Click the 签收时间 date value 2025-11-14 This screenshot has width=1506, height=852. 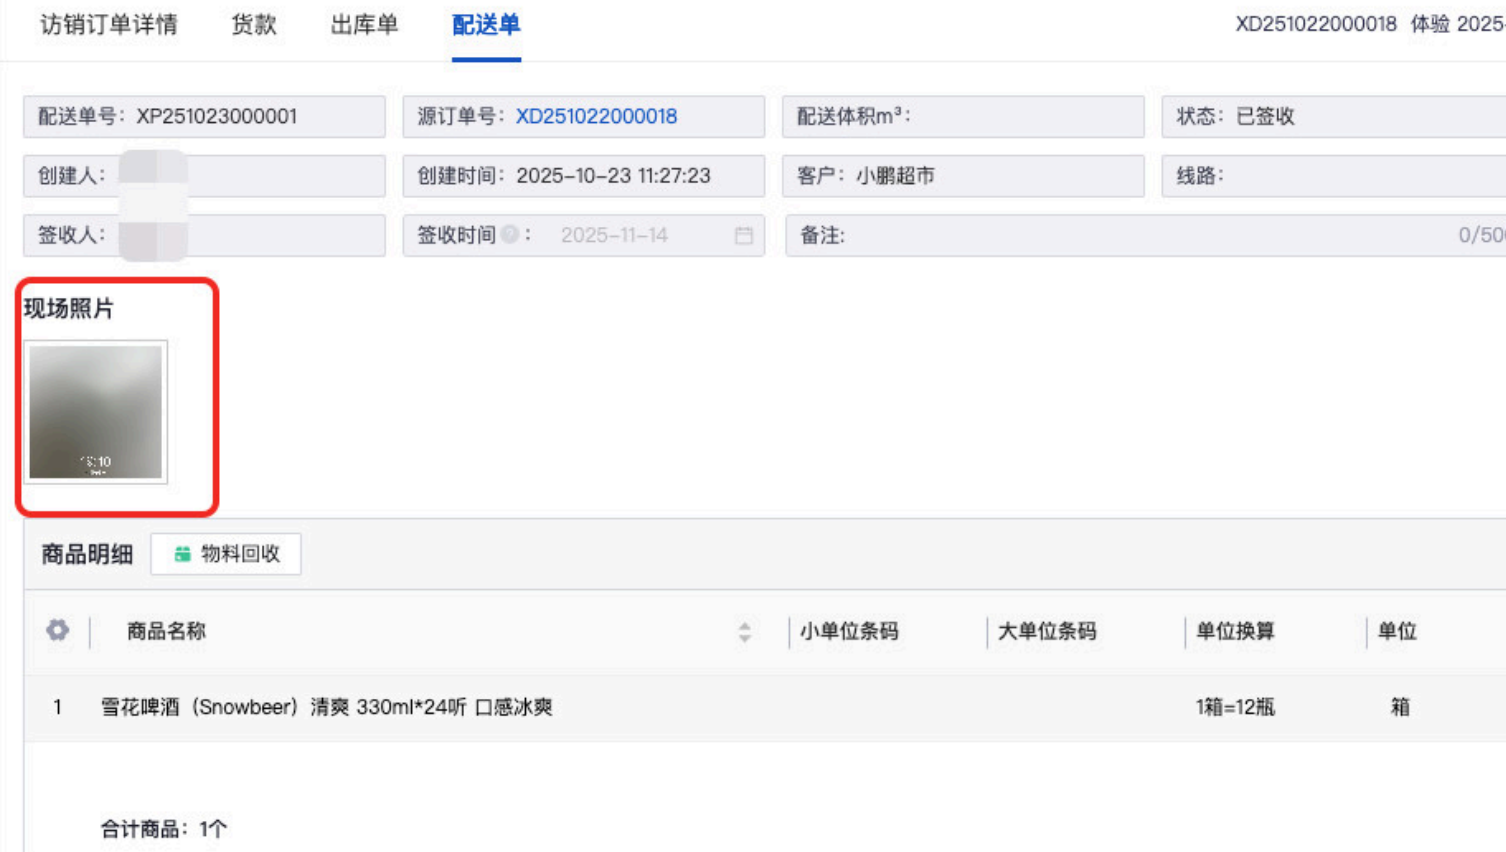pyautogui.click(x=614, y=236)
